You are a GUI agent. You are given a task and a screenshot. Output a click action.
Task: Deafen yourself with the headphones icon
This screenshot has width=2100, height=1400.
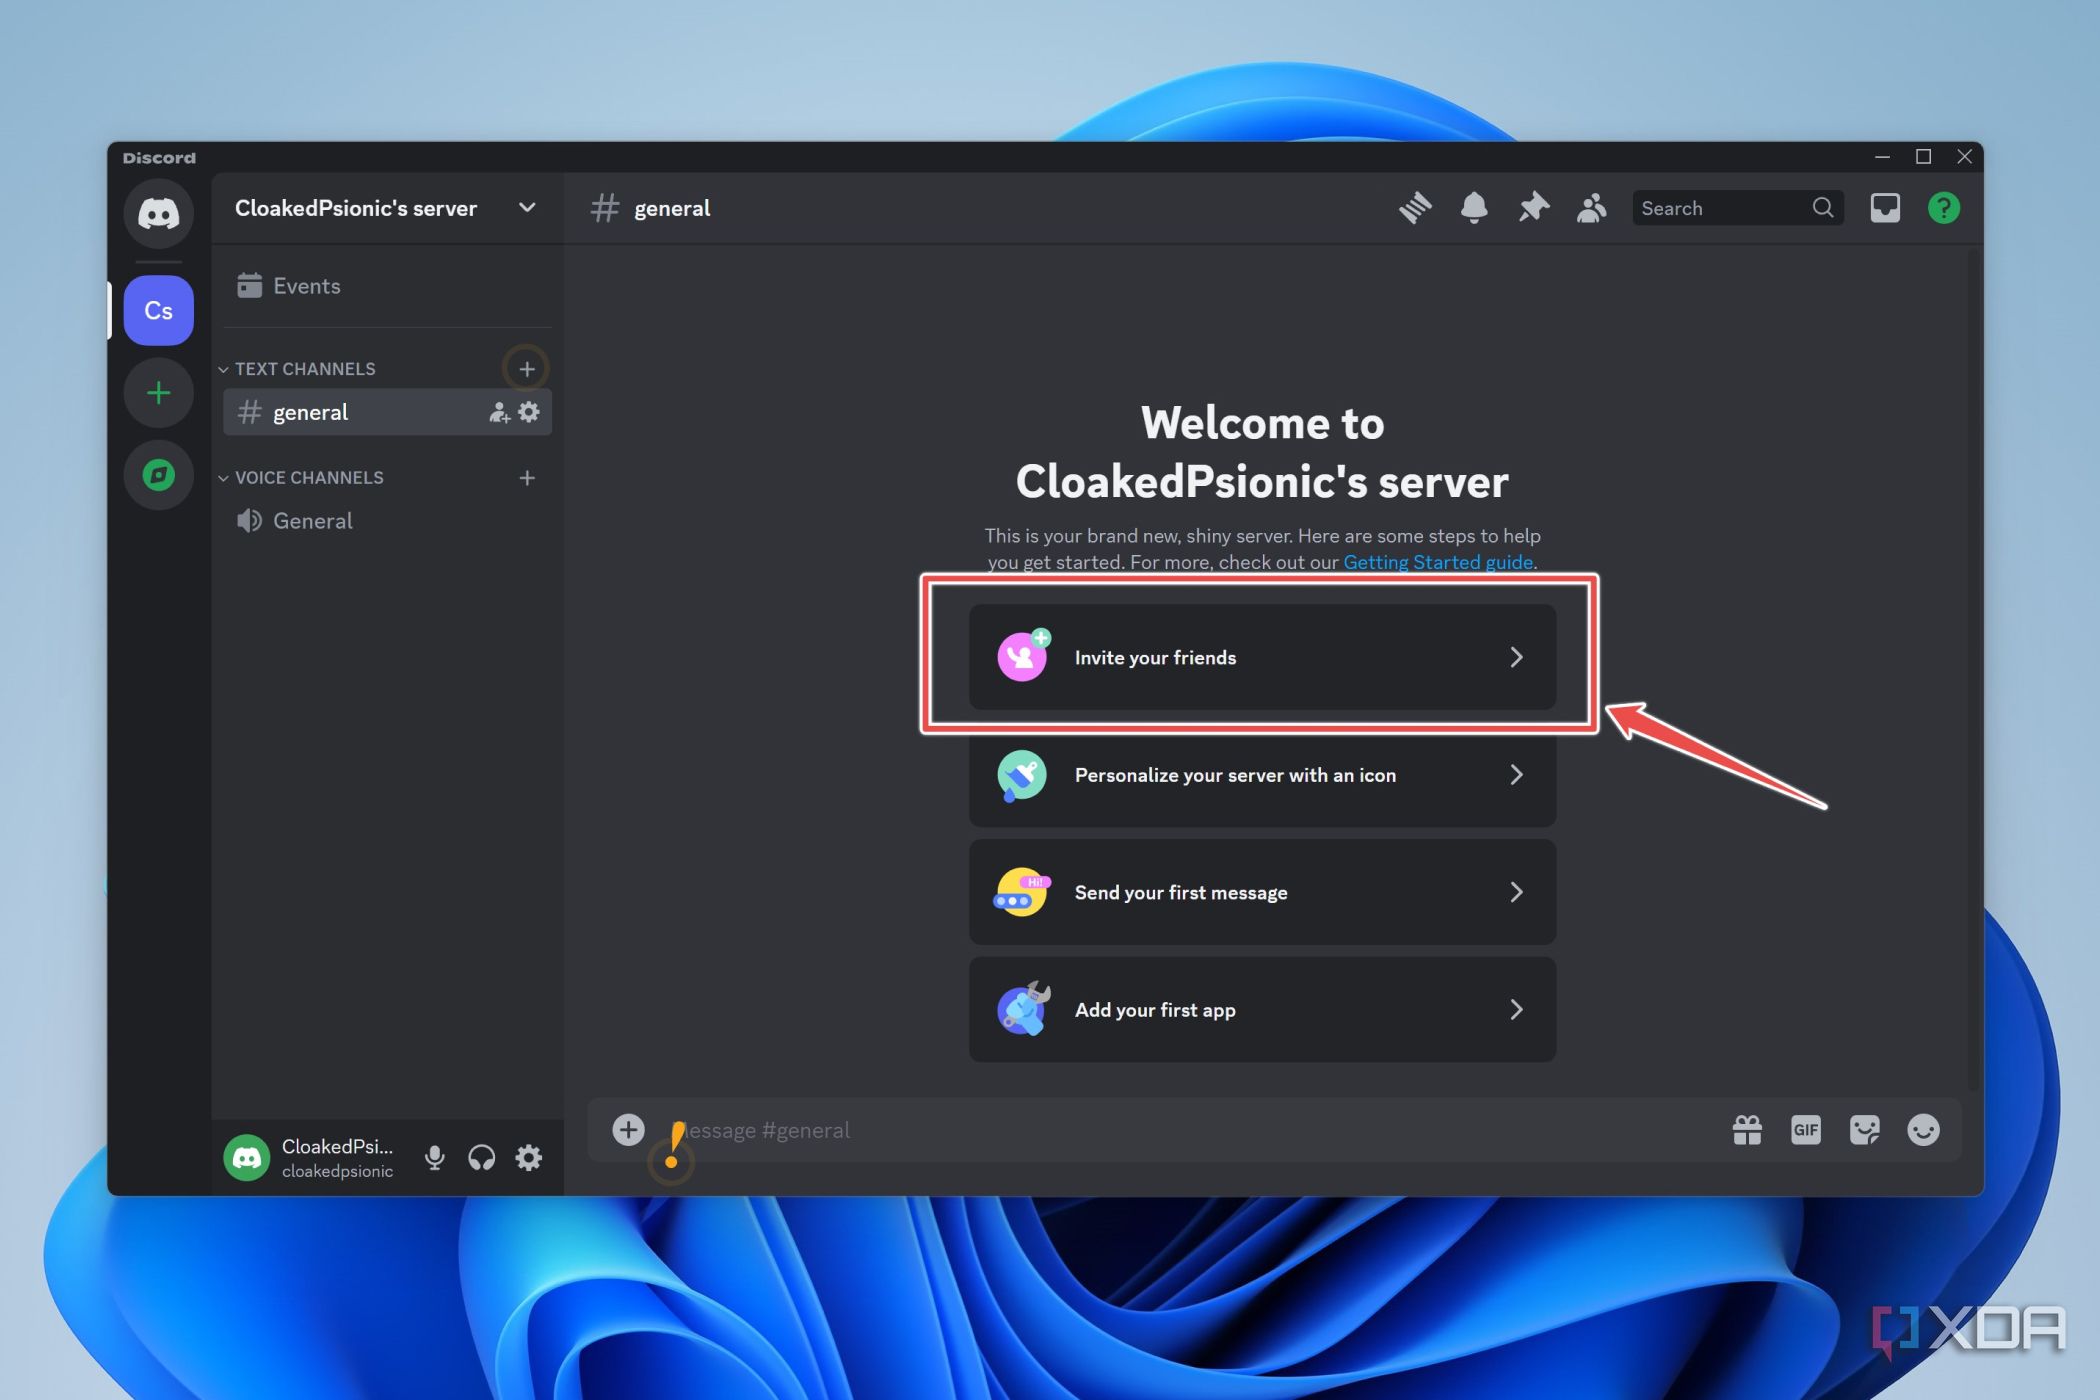[x=481, y=1157]
